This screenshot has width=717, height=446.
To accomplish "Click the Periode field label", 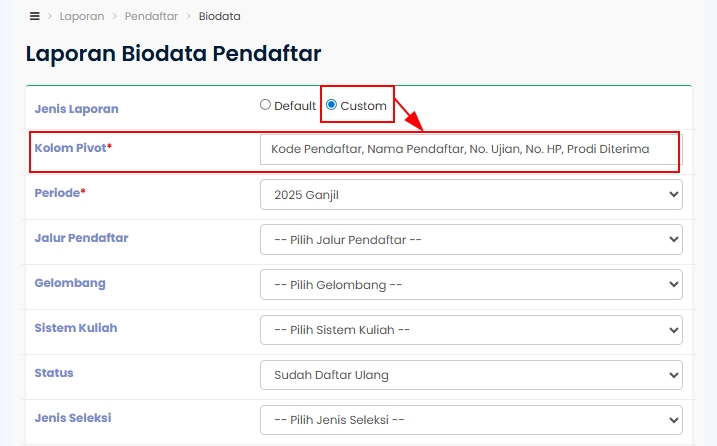I will pos(57,193).
